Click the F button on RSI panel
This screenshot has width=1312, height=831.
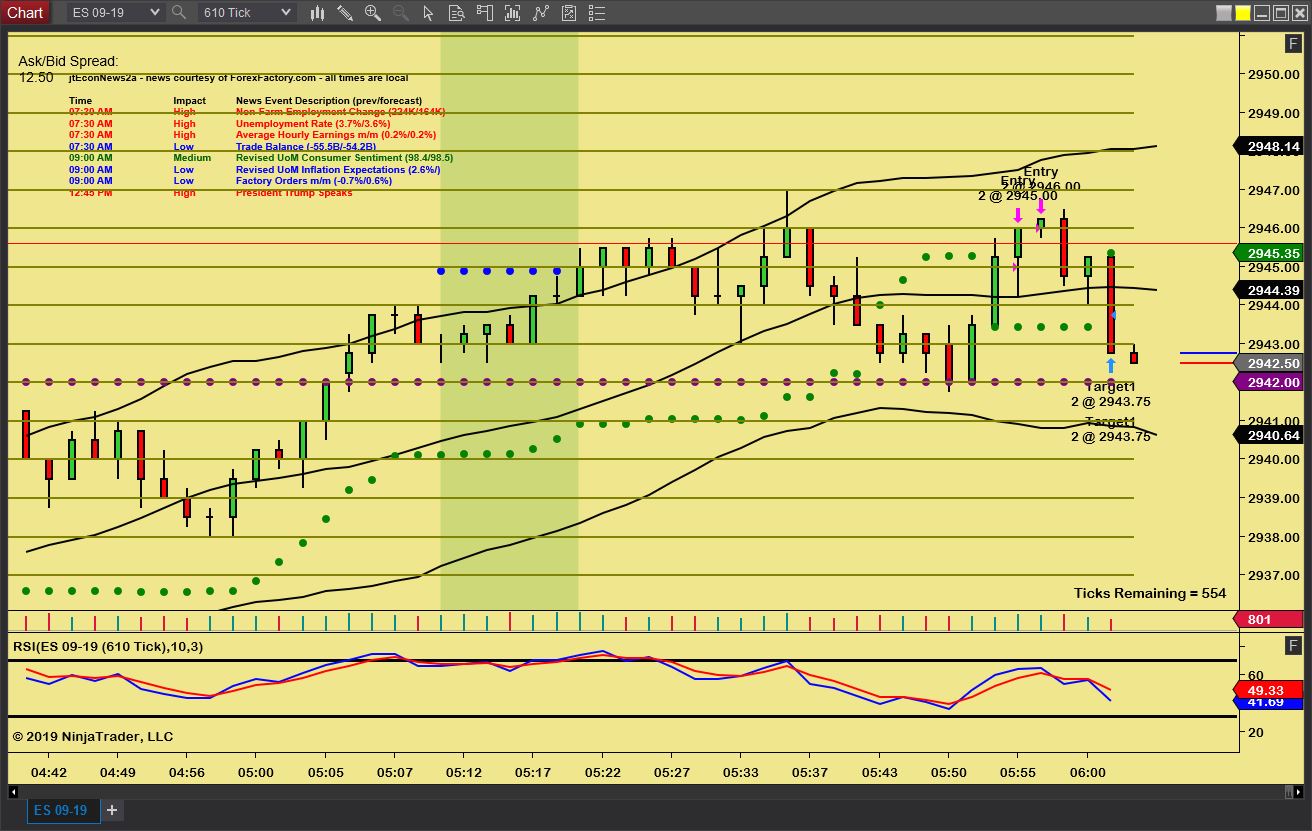click(x=1292, y=645)
